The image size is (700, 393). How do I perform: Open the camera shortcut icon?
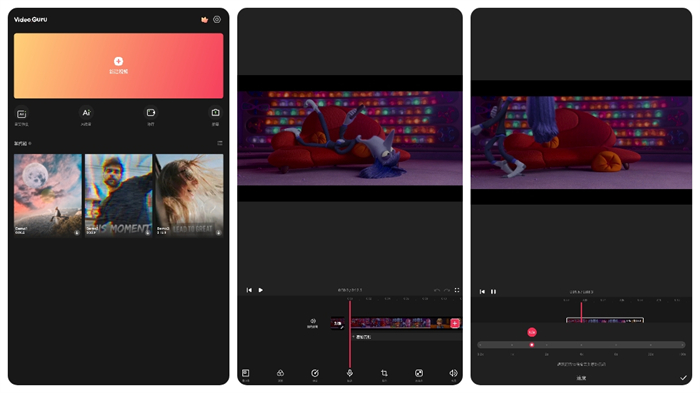pos(216,113)
